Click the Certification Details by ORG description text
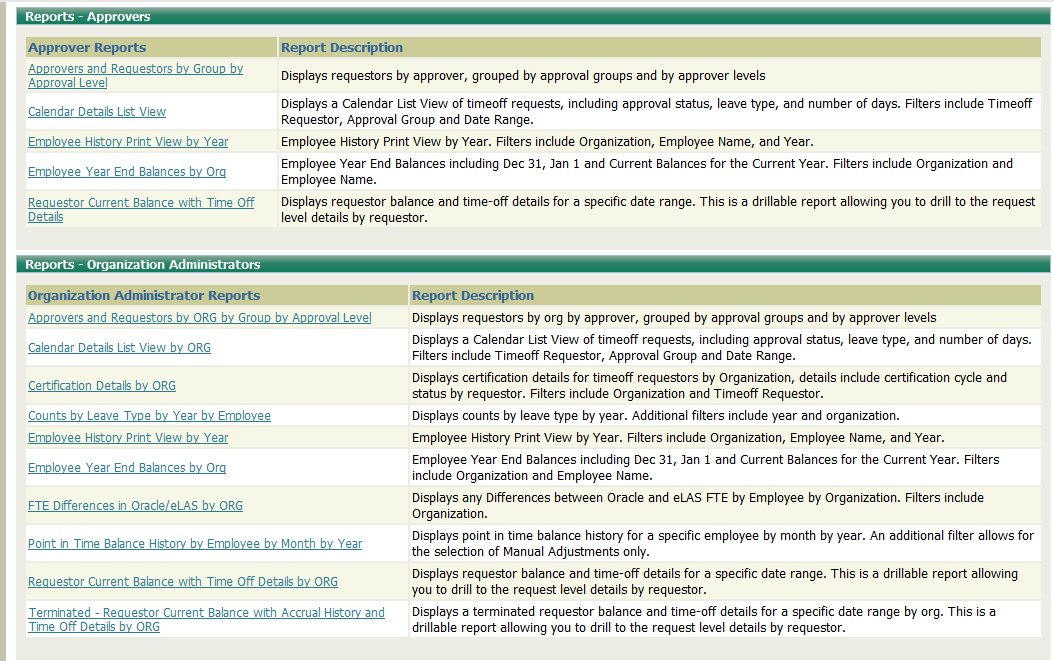This screenshot has width=1054, height=661. 709,386
